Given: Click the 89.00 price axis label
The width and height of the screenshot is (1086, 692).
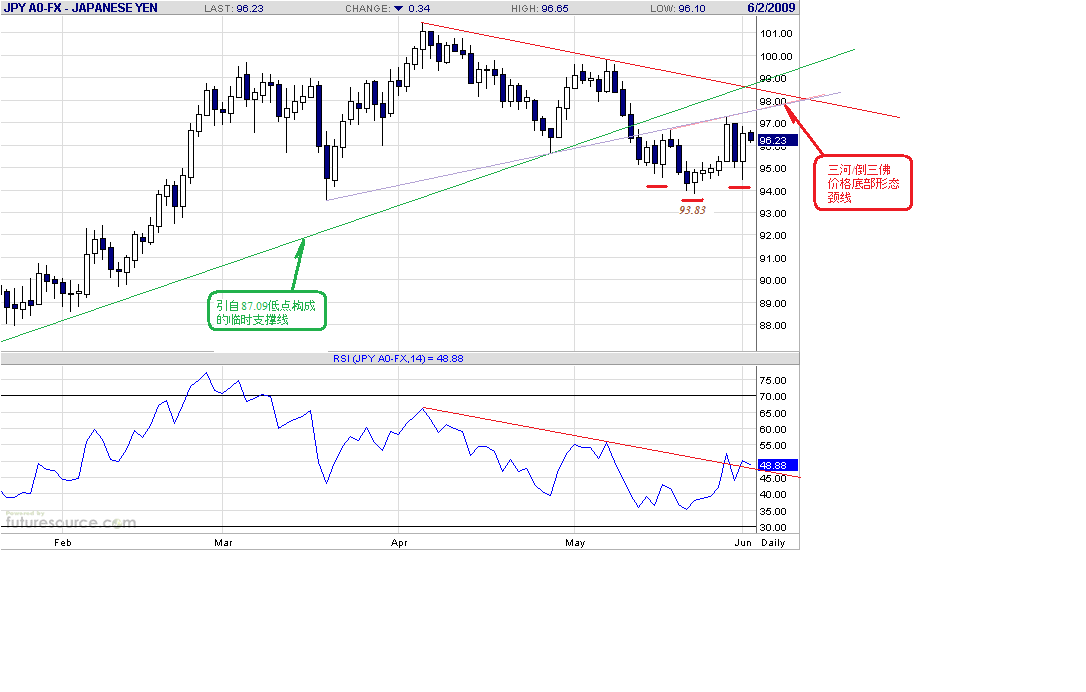Looking at the screenshot, I should point(773,303).
